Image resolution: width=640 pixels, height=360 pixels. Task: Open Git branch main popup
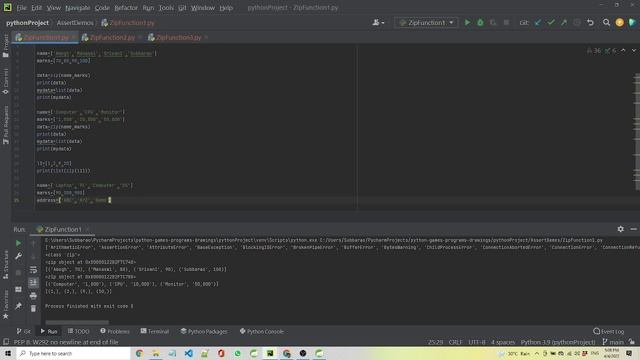tap(613, 342)
